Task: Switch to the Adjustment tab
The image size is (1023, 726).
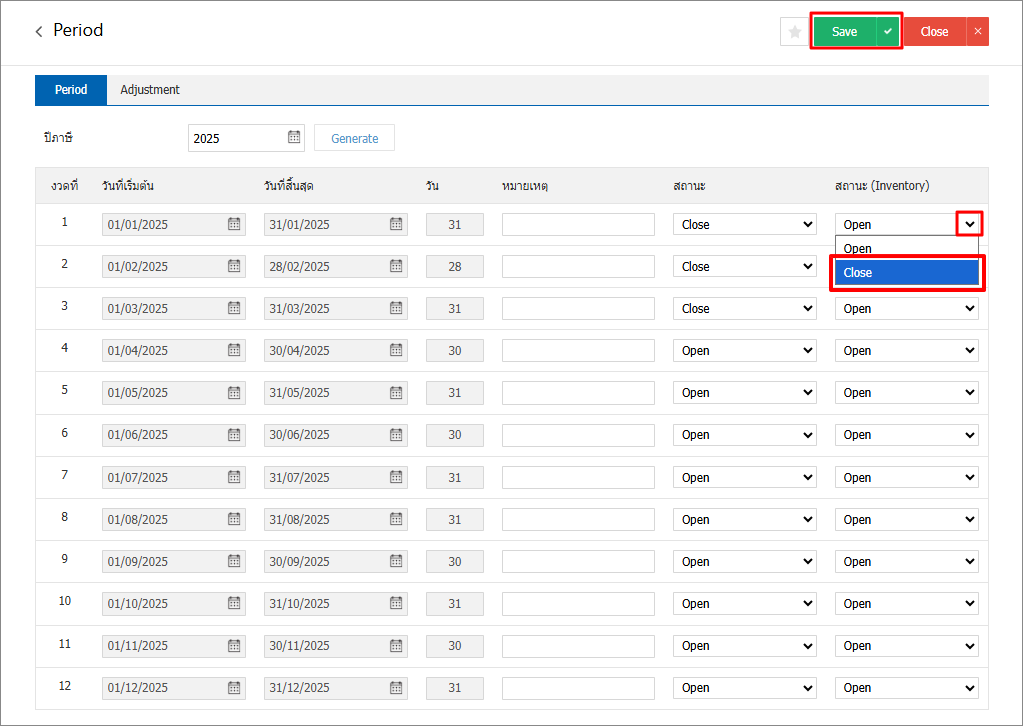Action: click(150, 90)
